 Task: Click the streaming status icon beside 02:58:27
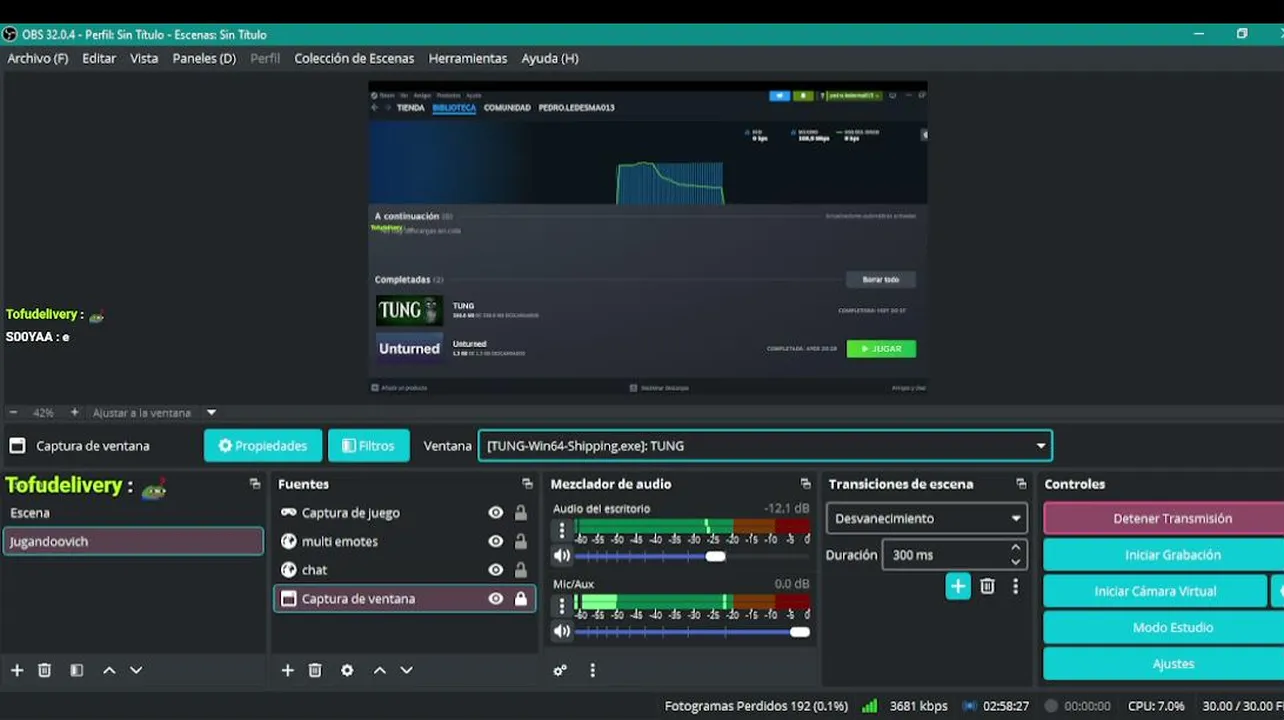click(969, 705)
